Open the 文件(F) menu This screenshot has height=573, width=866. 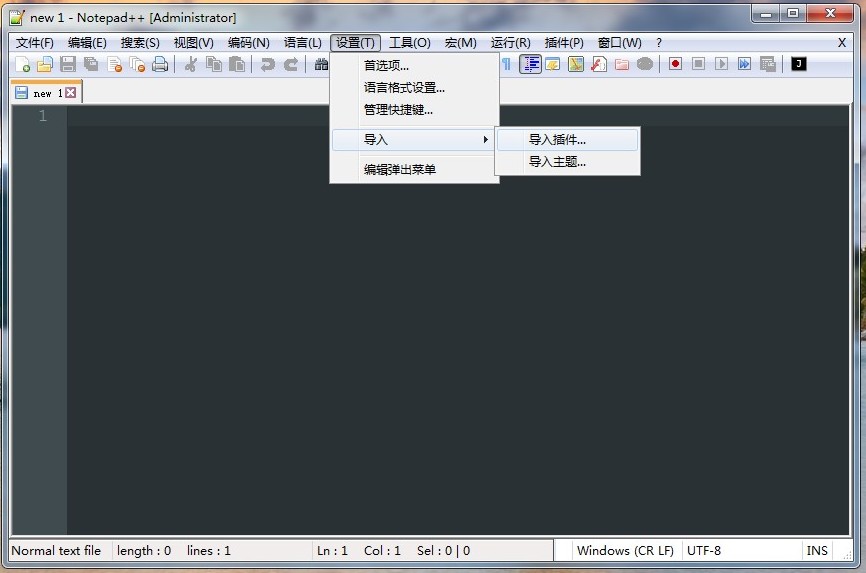tap(35, 43)
